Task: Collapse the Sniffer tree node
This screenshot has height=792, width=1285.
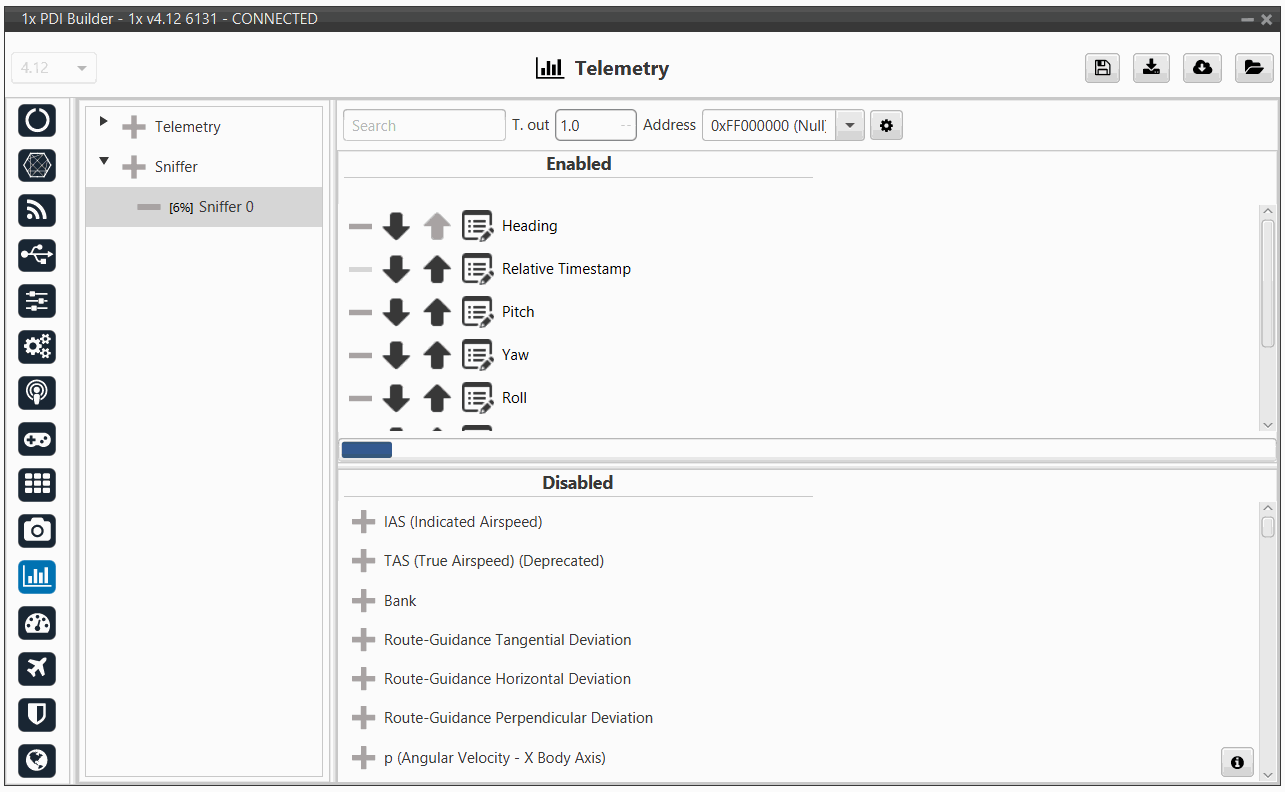Action: 103,162
